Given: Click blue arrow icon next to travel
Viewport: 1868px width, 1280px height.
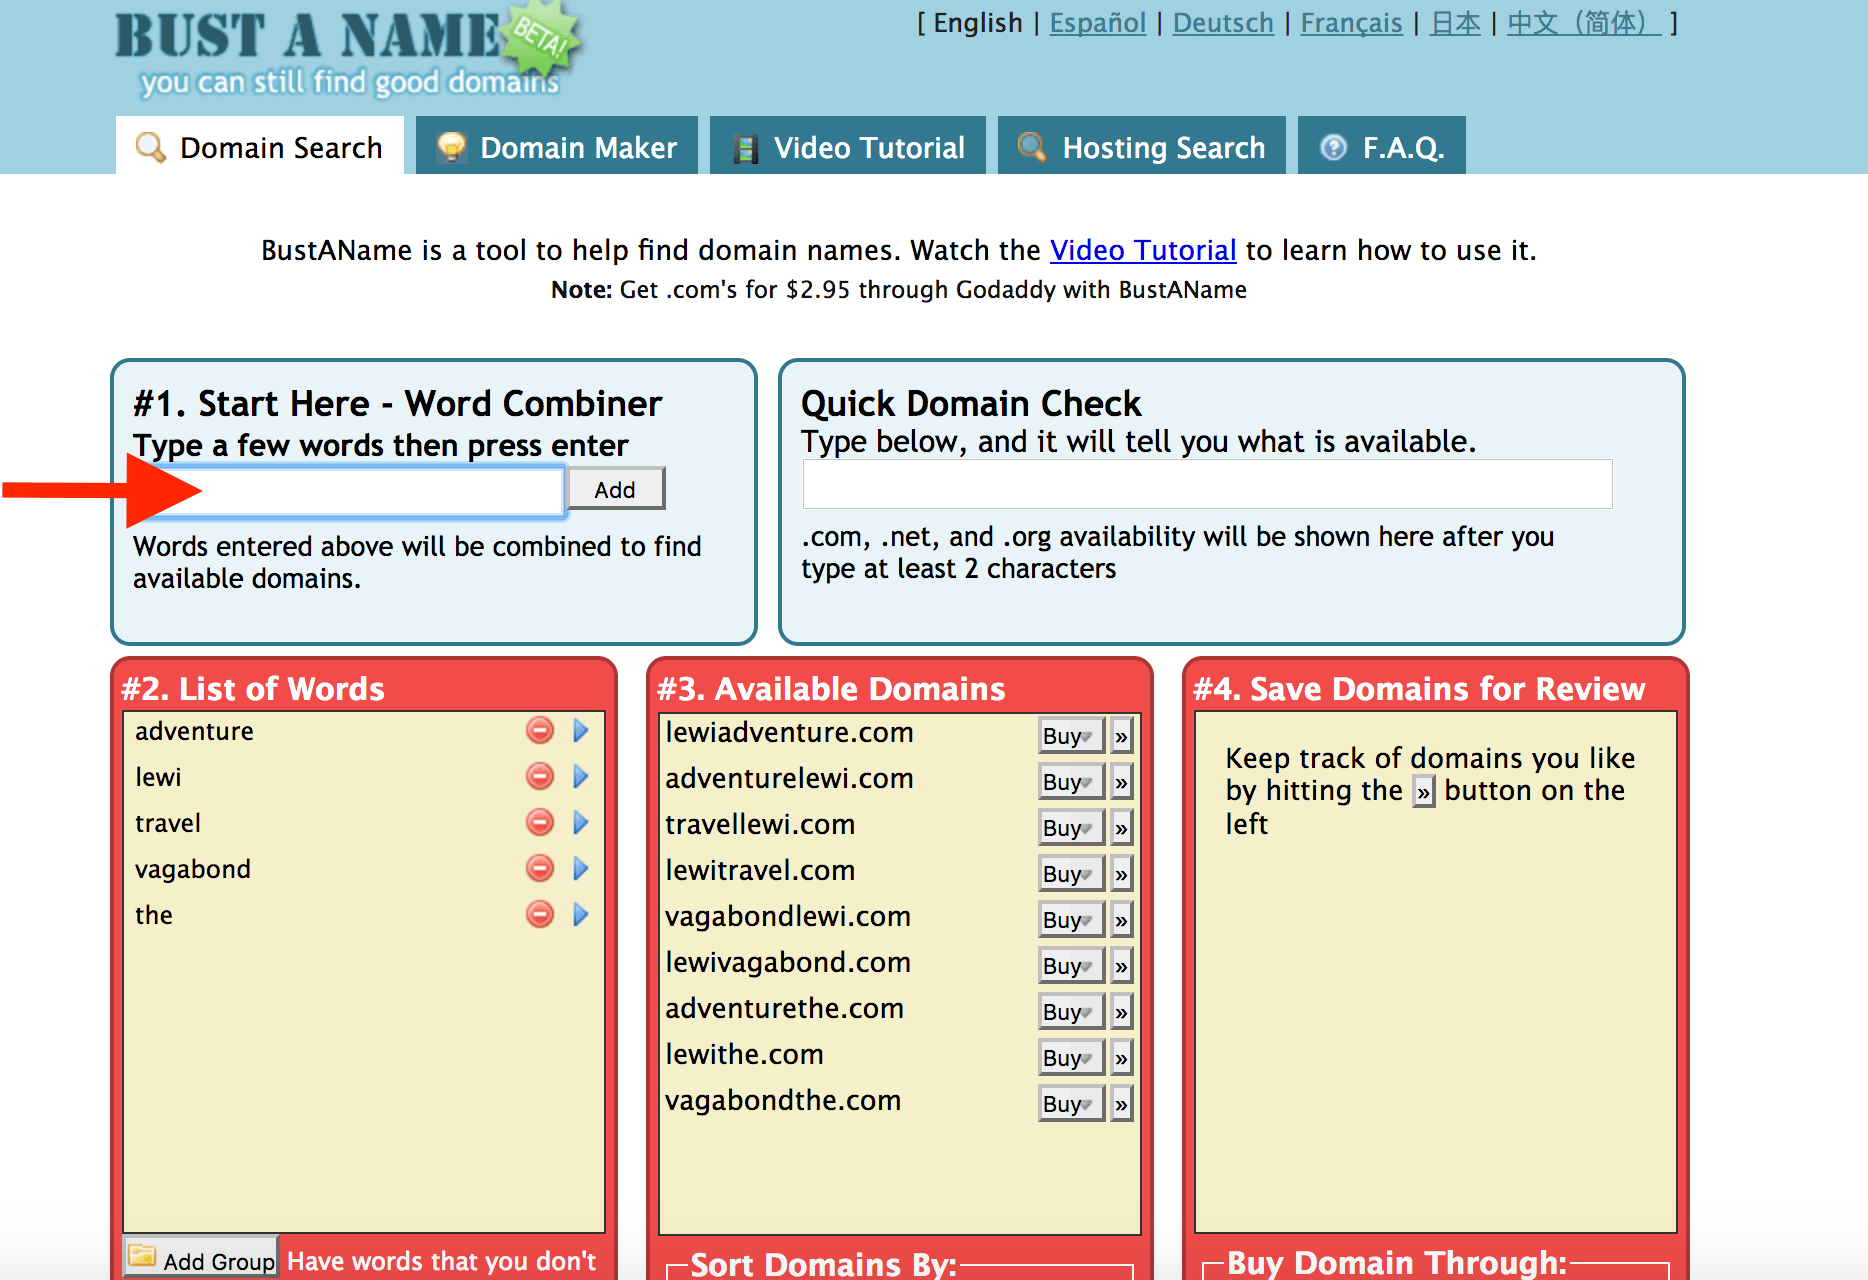Looking at the screenshot, I should click(x=581, y=823).
